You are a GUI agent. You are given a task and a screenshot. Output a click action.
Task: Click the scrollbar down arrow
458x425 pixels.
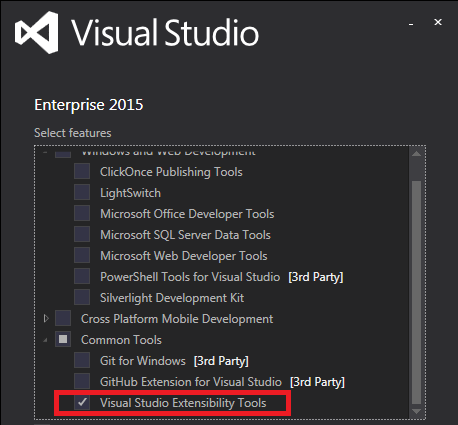[x=416, y=411]
